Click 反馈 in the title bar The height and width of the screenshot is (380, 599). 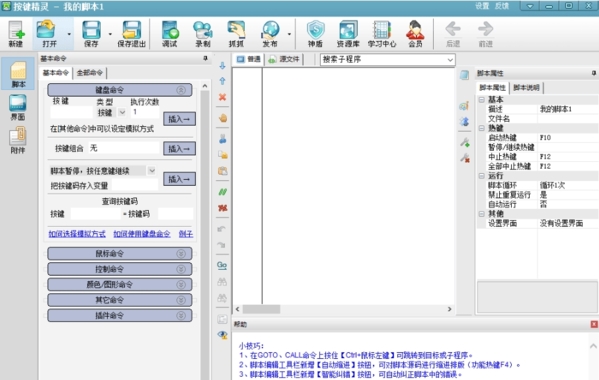(502, 6)
